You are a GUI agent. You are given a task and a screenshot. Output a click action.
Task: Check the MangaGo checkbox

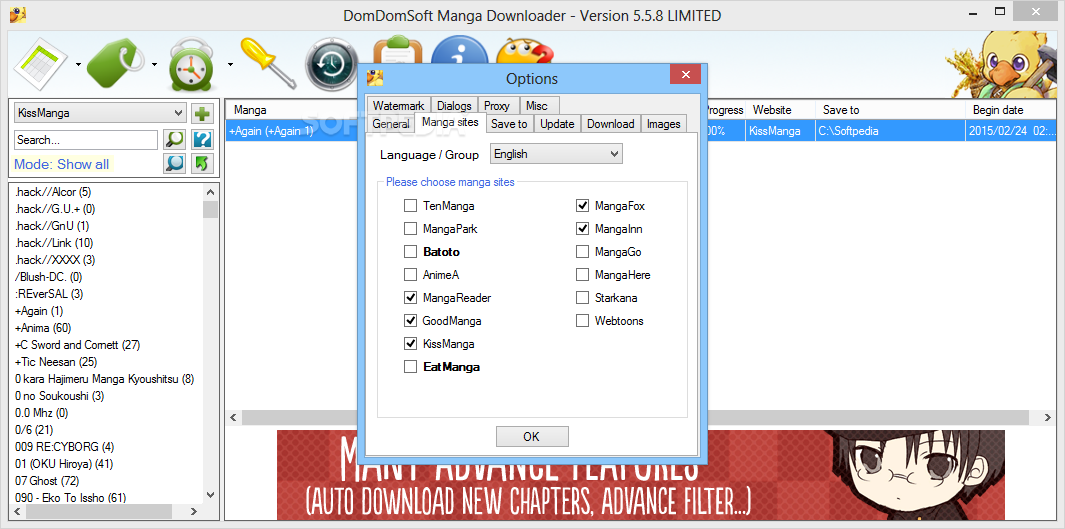point(582,251)
